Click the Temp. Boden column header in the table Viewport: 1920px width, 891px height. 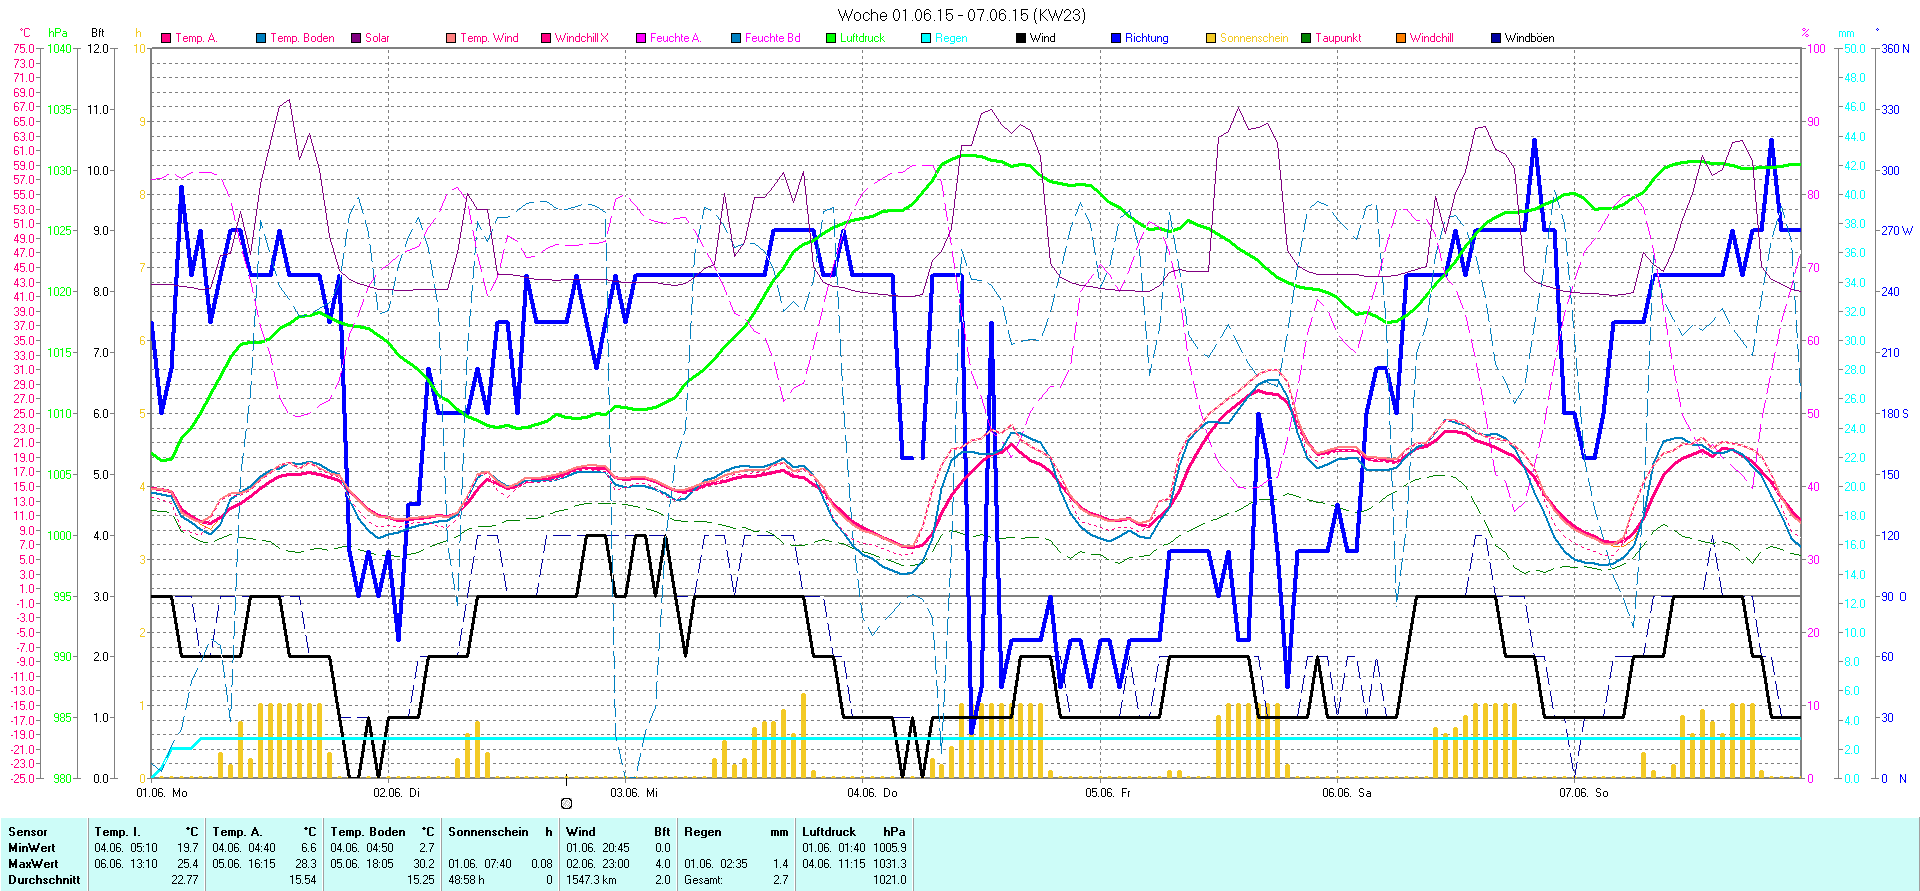pyautogui.click(x=368, y=832)
